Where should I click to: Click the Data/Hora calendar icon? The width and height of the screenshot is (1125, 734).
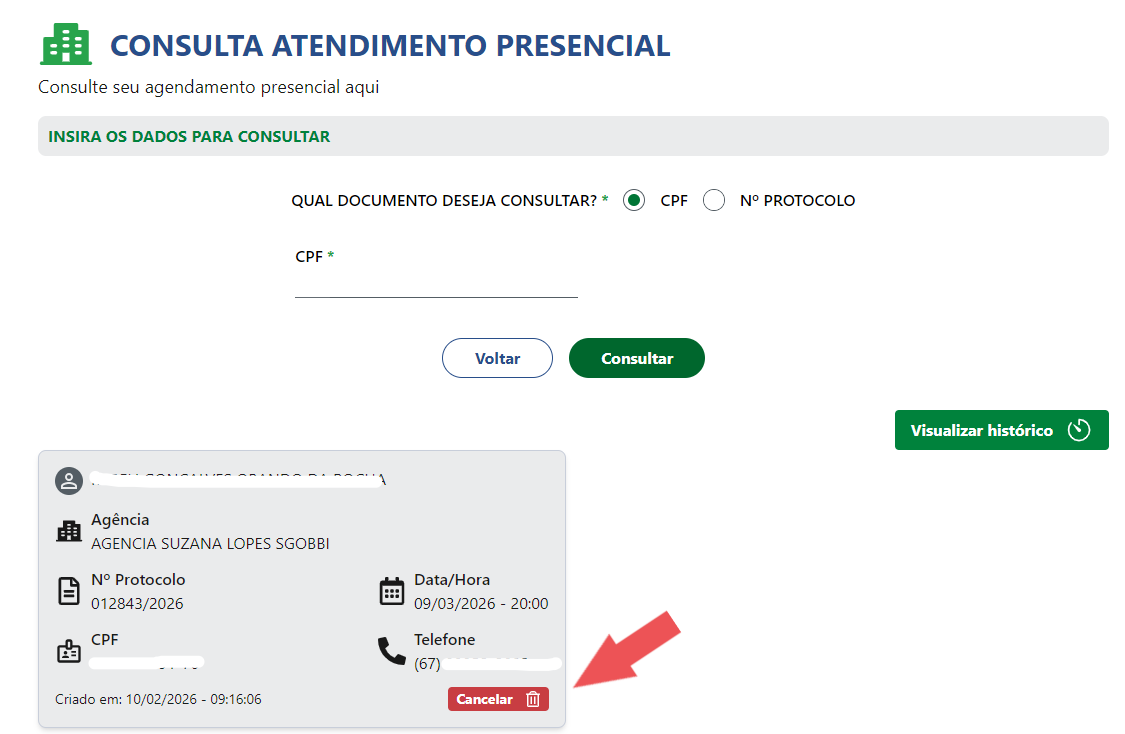(x=392, y=591)
